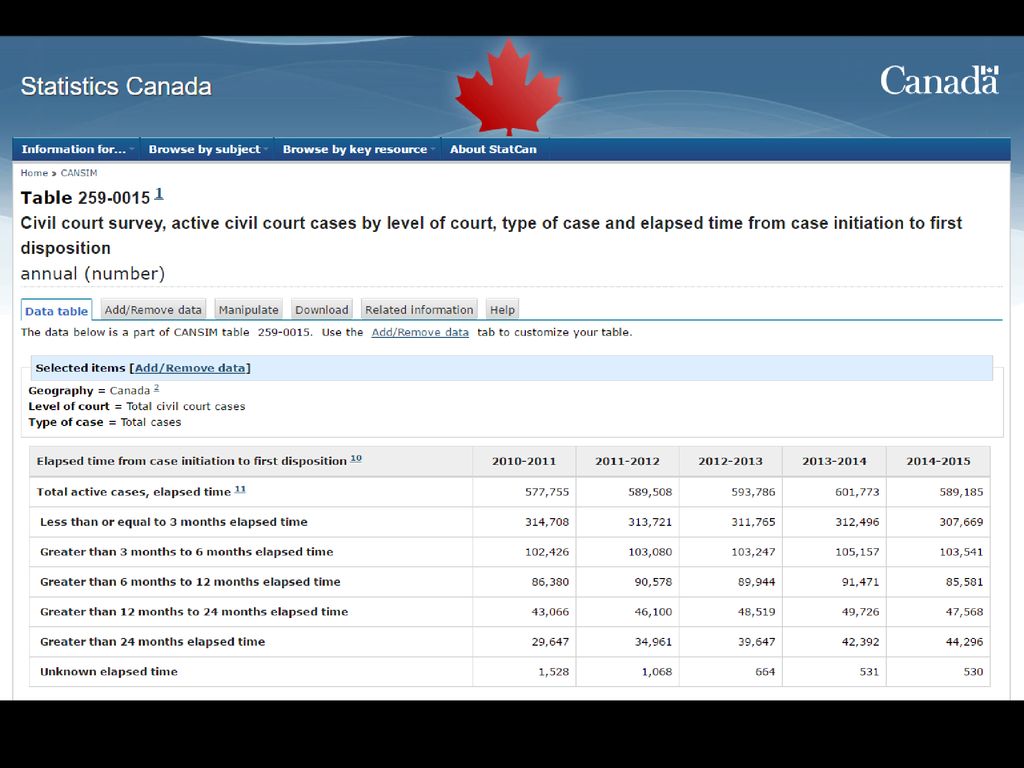Click Add/Remove data link in Selected items header
This screenshot has height=768, width=1024.
pos(190,368)
